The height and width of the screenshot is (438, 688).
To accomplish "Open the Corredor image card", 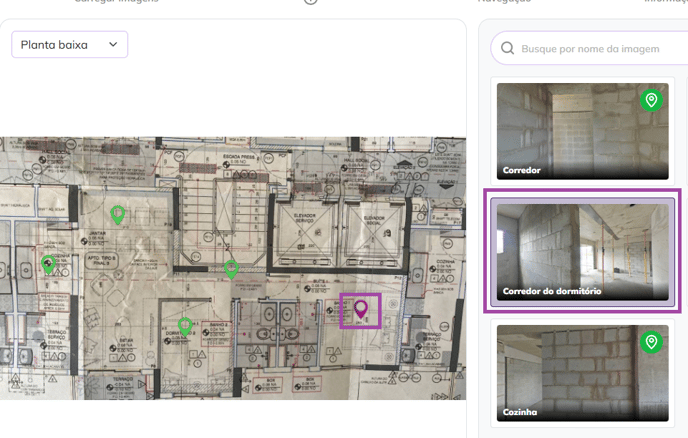I will point(582,131).
